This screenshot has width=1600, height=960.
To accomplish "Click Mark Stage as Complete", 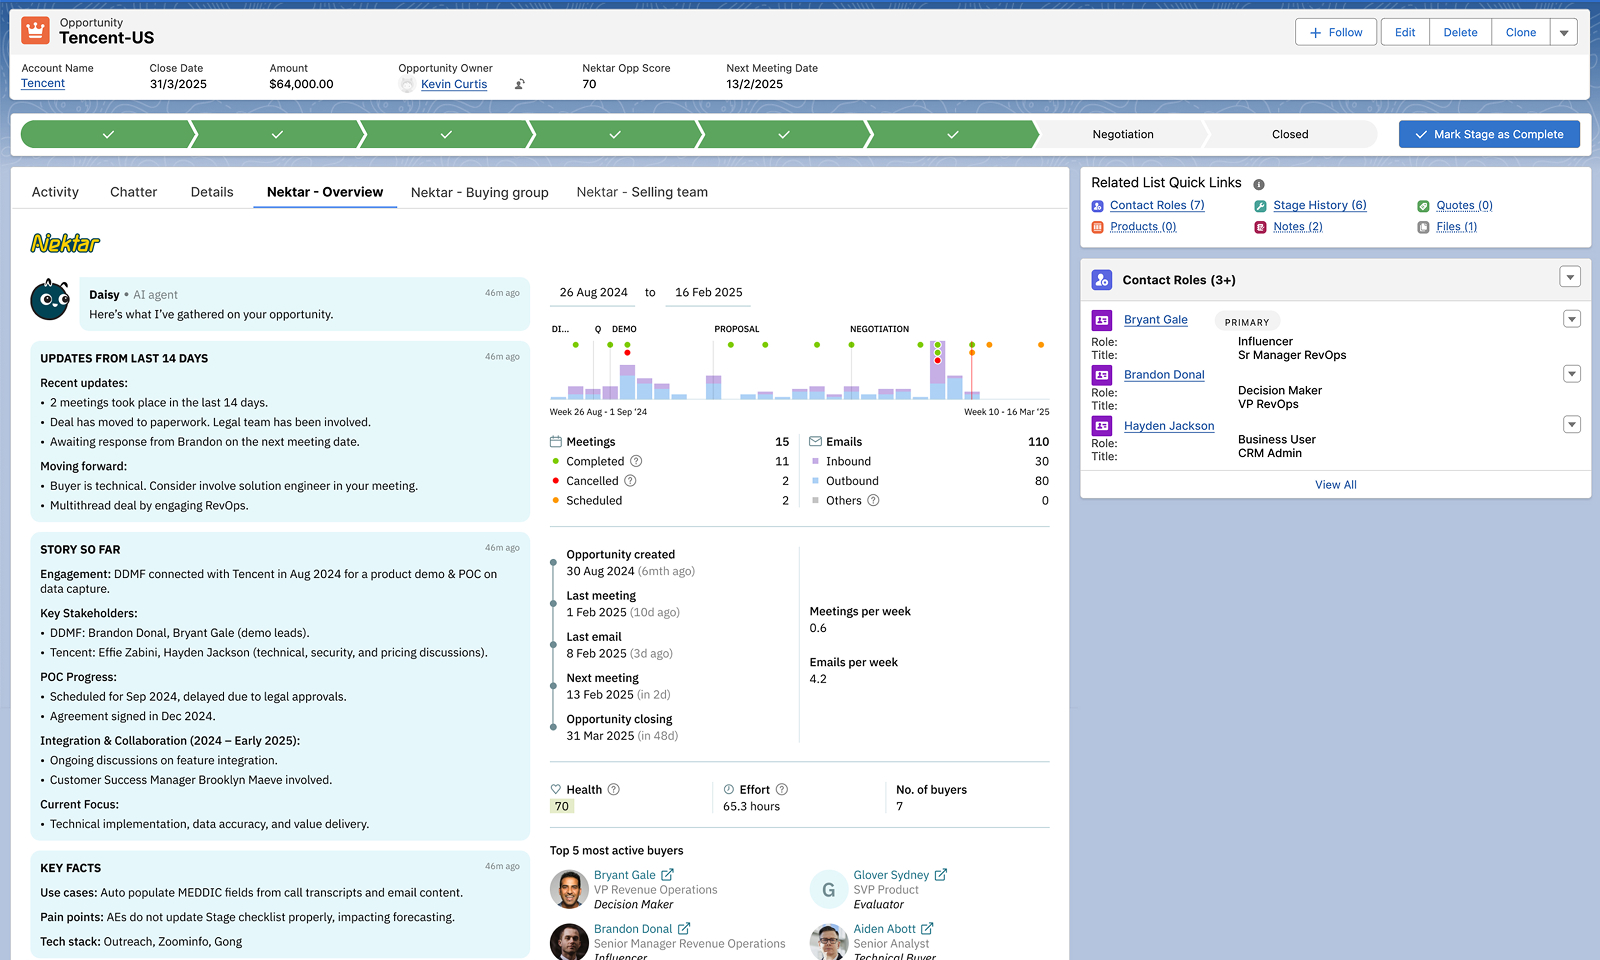I will pyautogui.click(x=1489, y=134).
